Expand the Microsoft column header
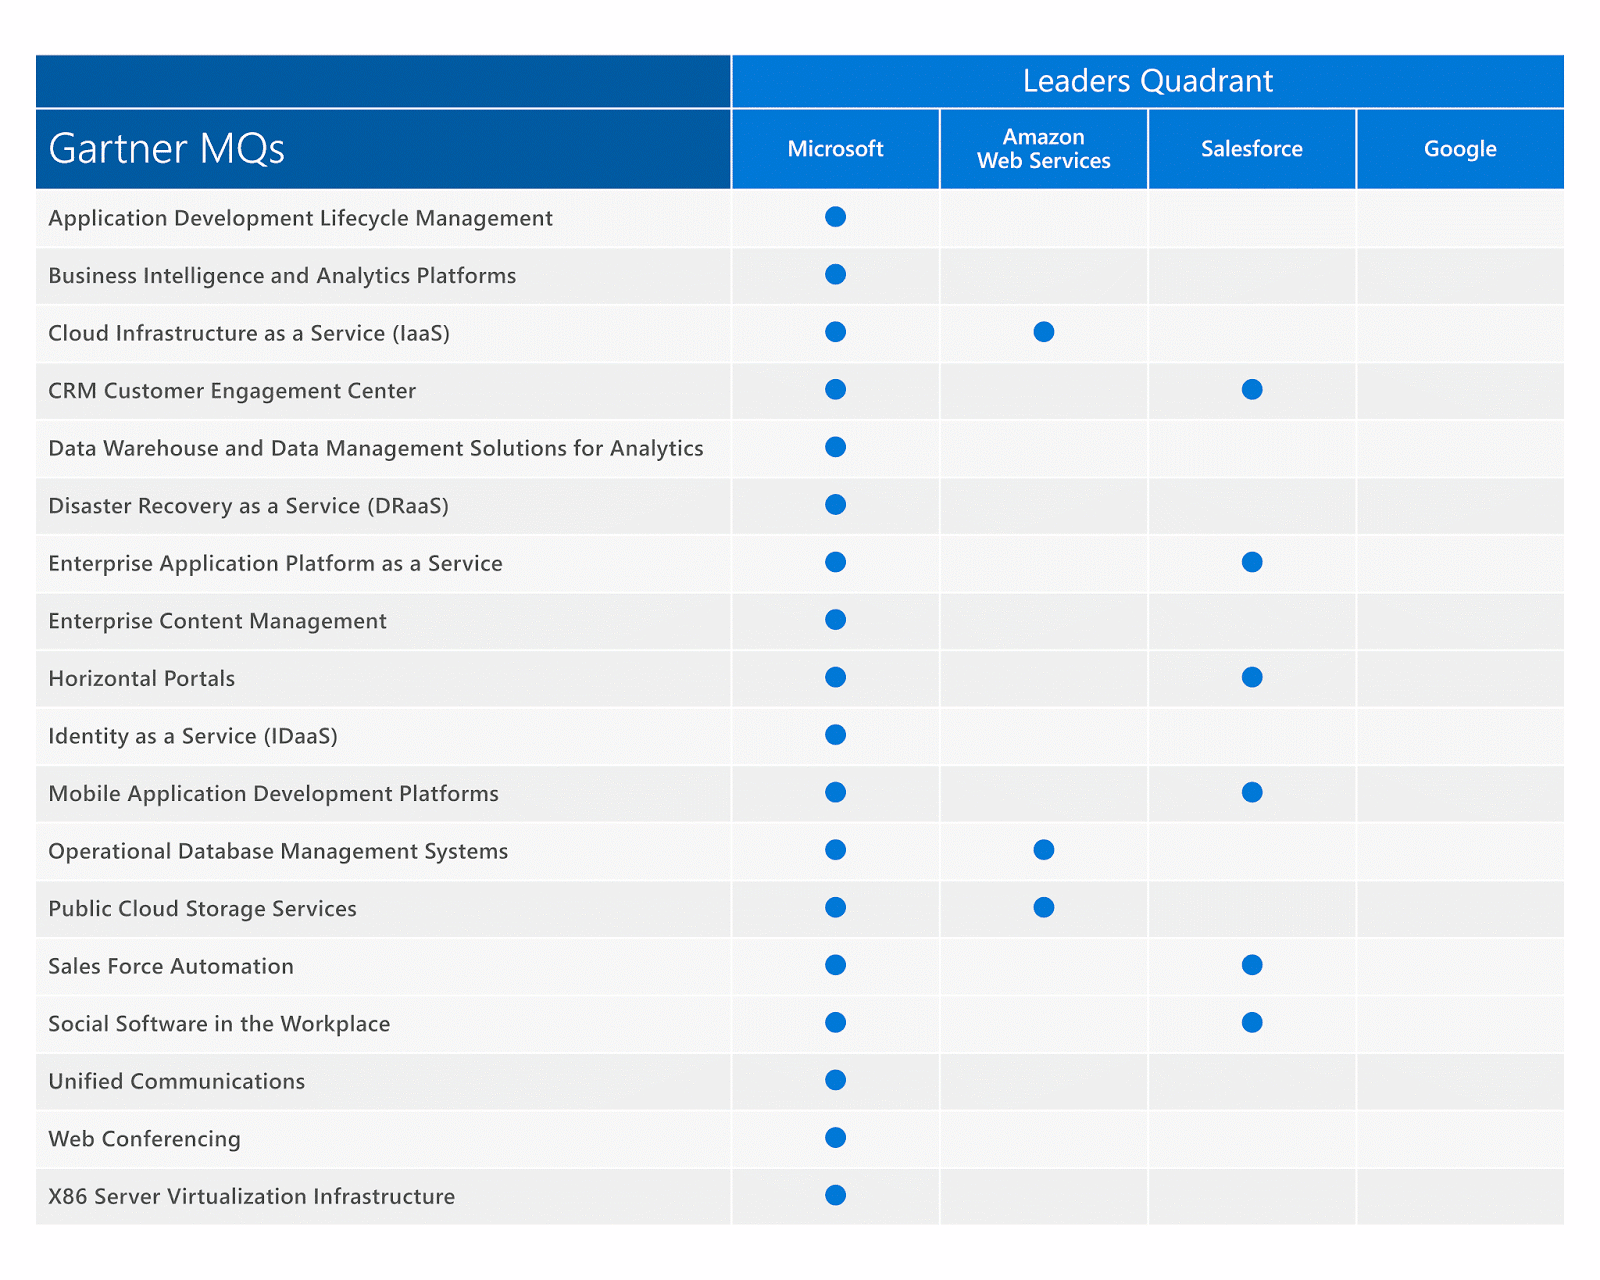1600x1280 pixels. [x=835, y=148]
